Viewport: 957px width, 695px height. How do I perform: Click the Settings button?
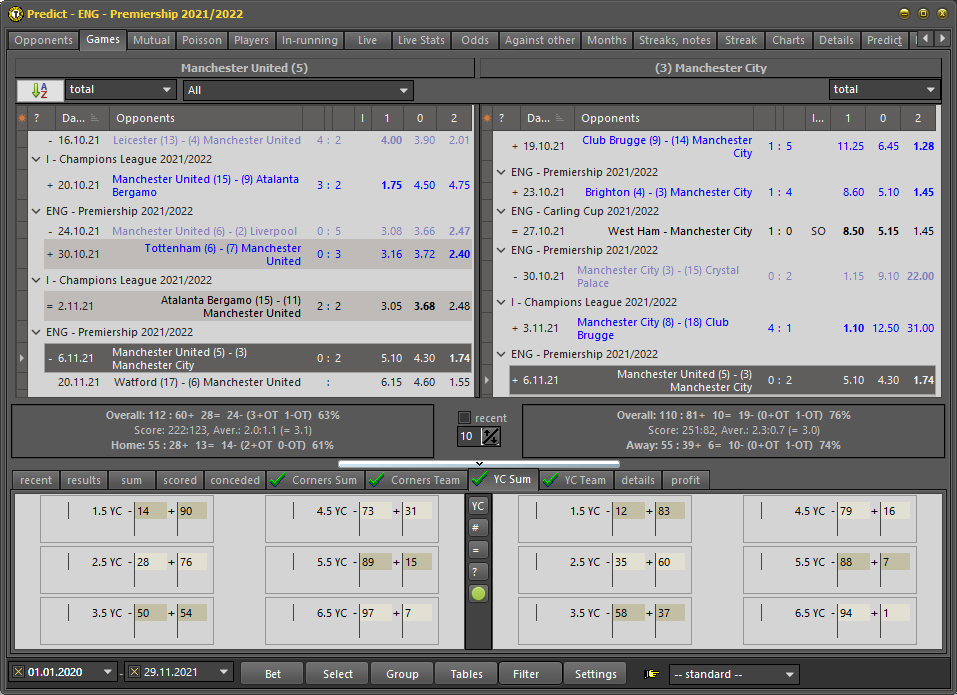coord(595,674)
